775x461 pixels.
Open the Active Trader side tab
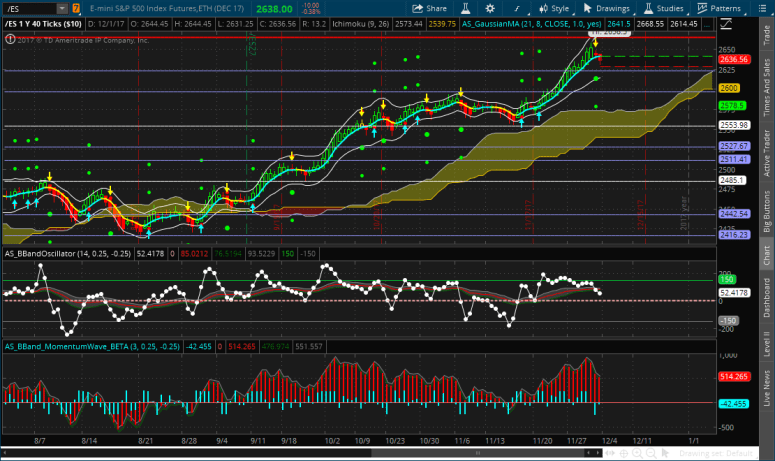767,148
